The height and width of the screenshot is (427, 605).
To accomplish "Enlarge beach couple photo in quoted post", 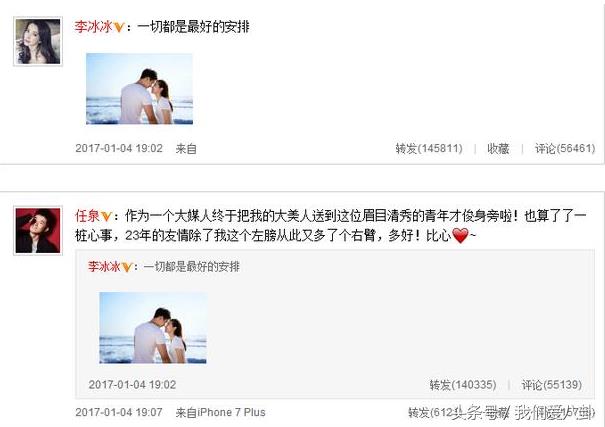I will [153, 327].
